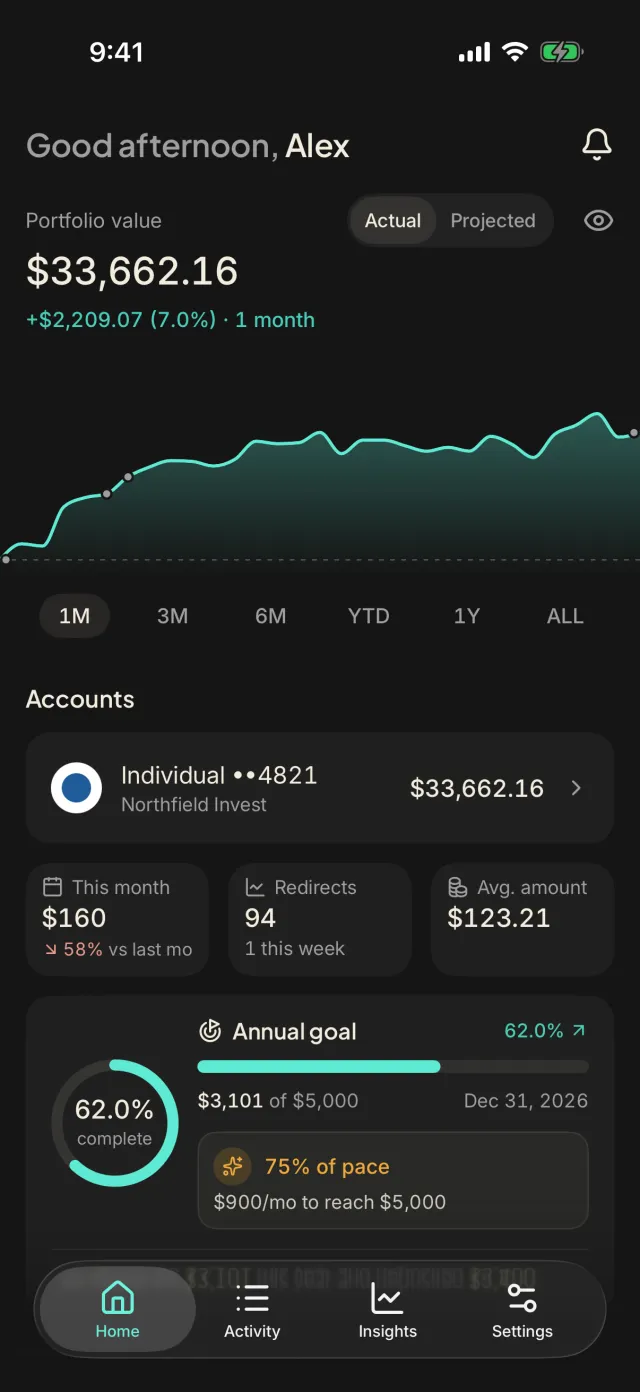Tap the Northfield Invest account logo

tap(76, 788)
